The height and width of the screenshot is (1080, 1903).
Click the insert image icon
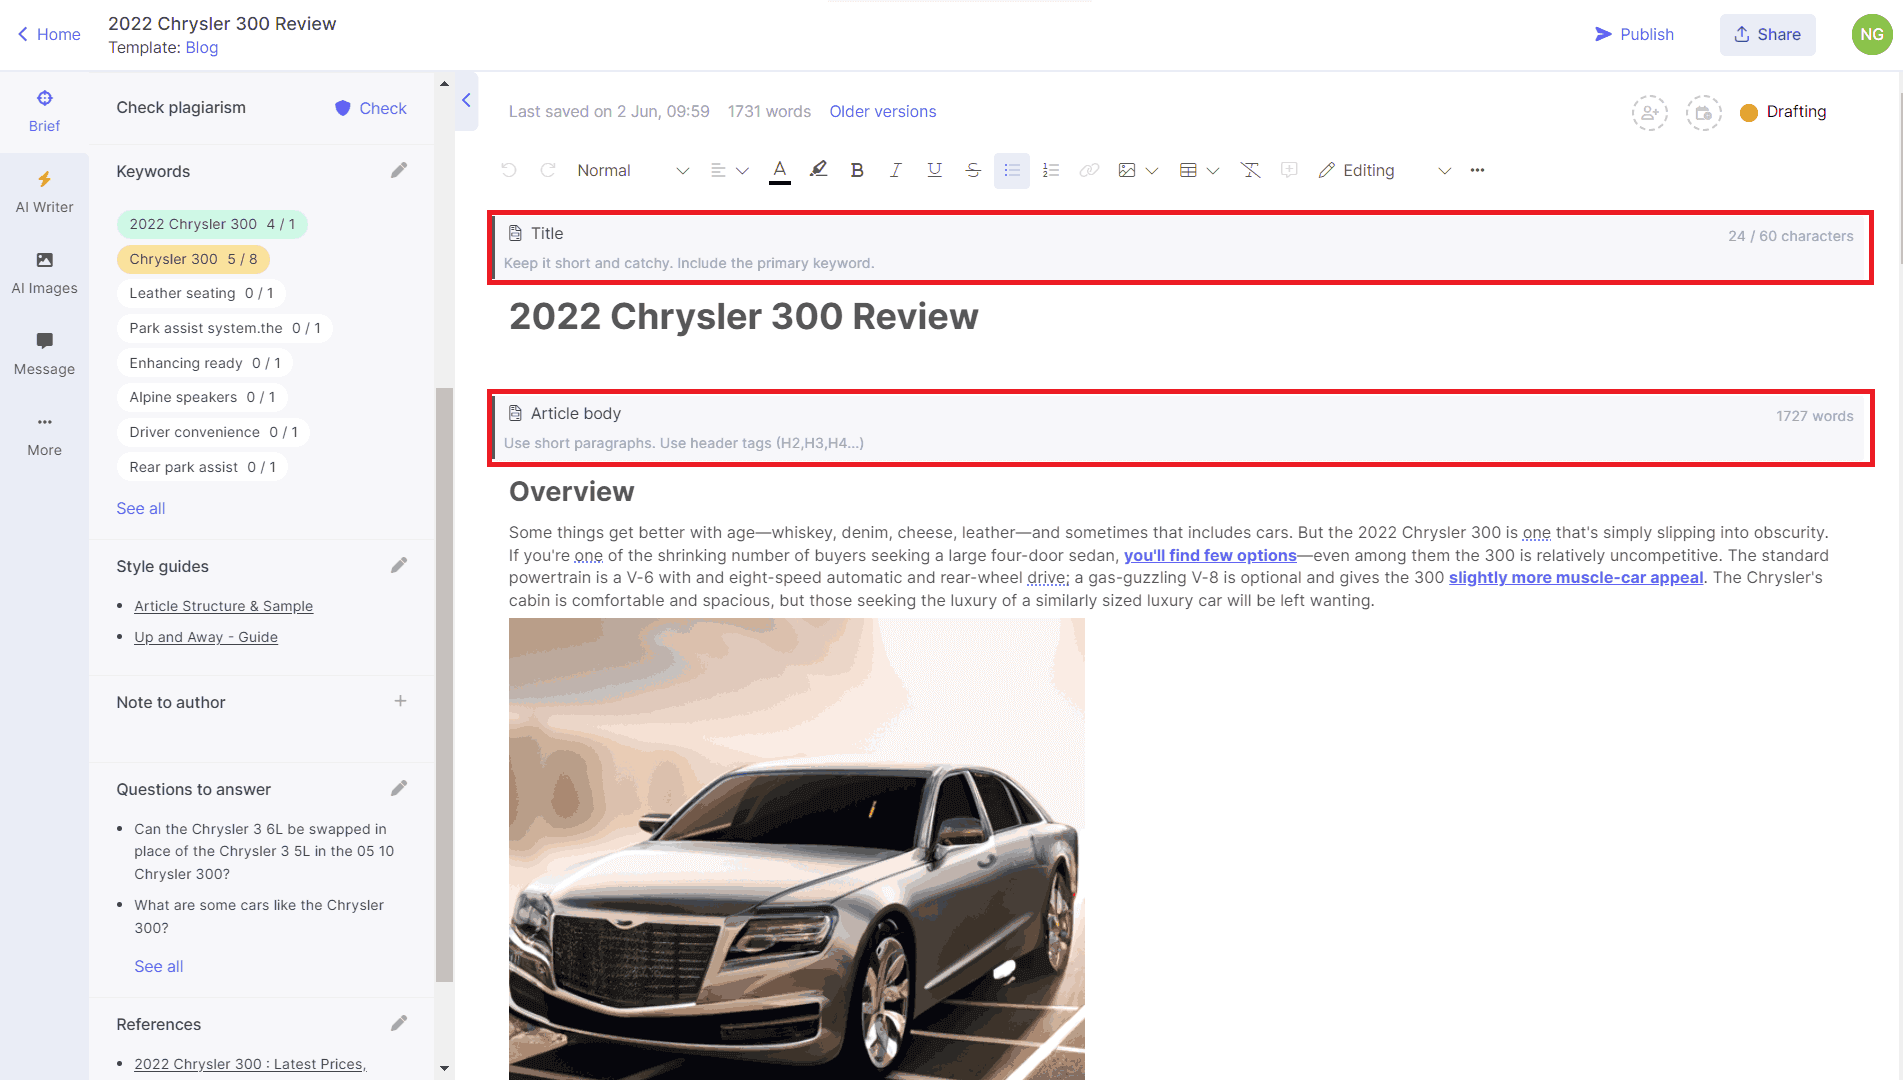pyautogui.click(x=1127, y=170)
